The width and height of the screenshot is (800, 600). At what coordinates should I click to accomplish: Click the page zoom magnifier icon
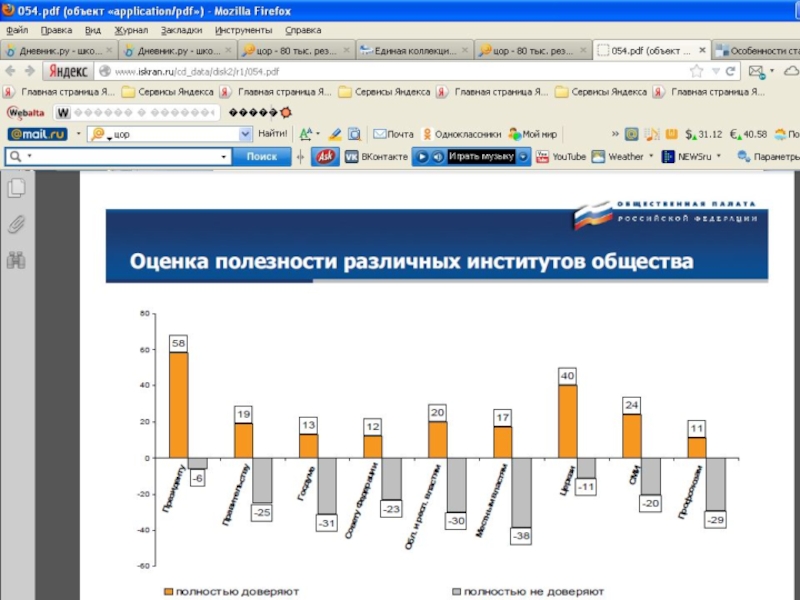click(x=354, y=134)
